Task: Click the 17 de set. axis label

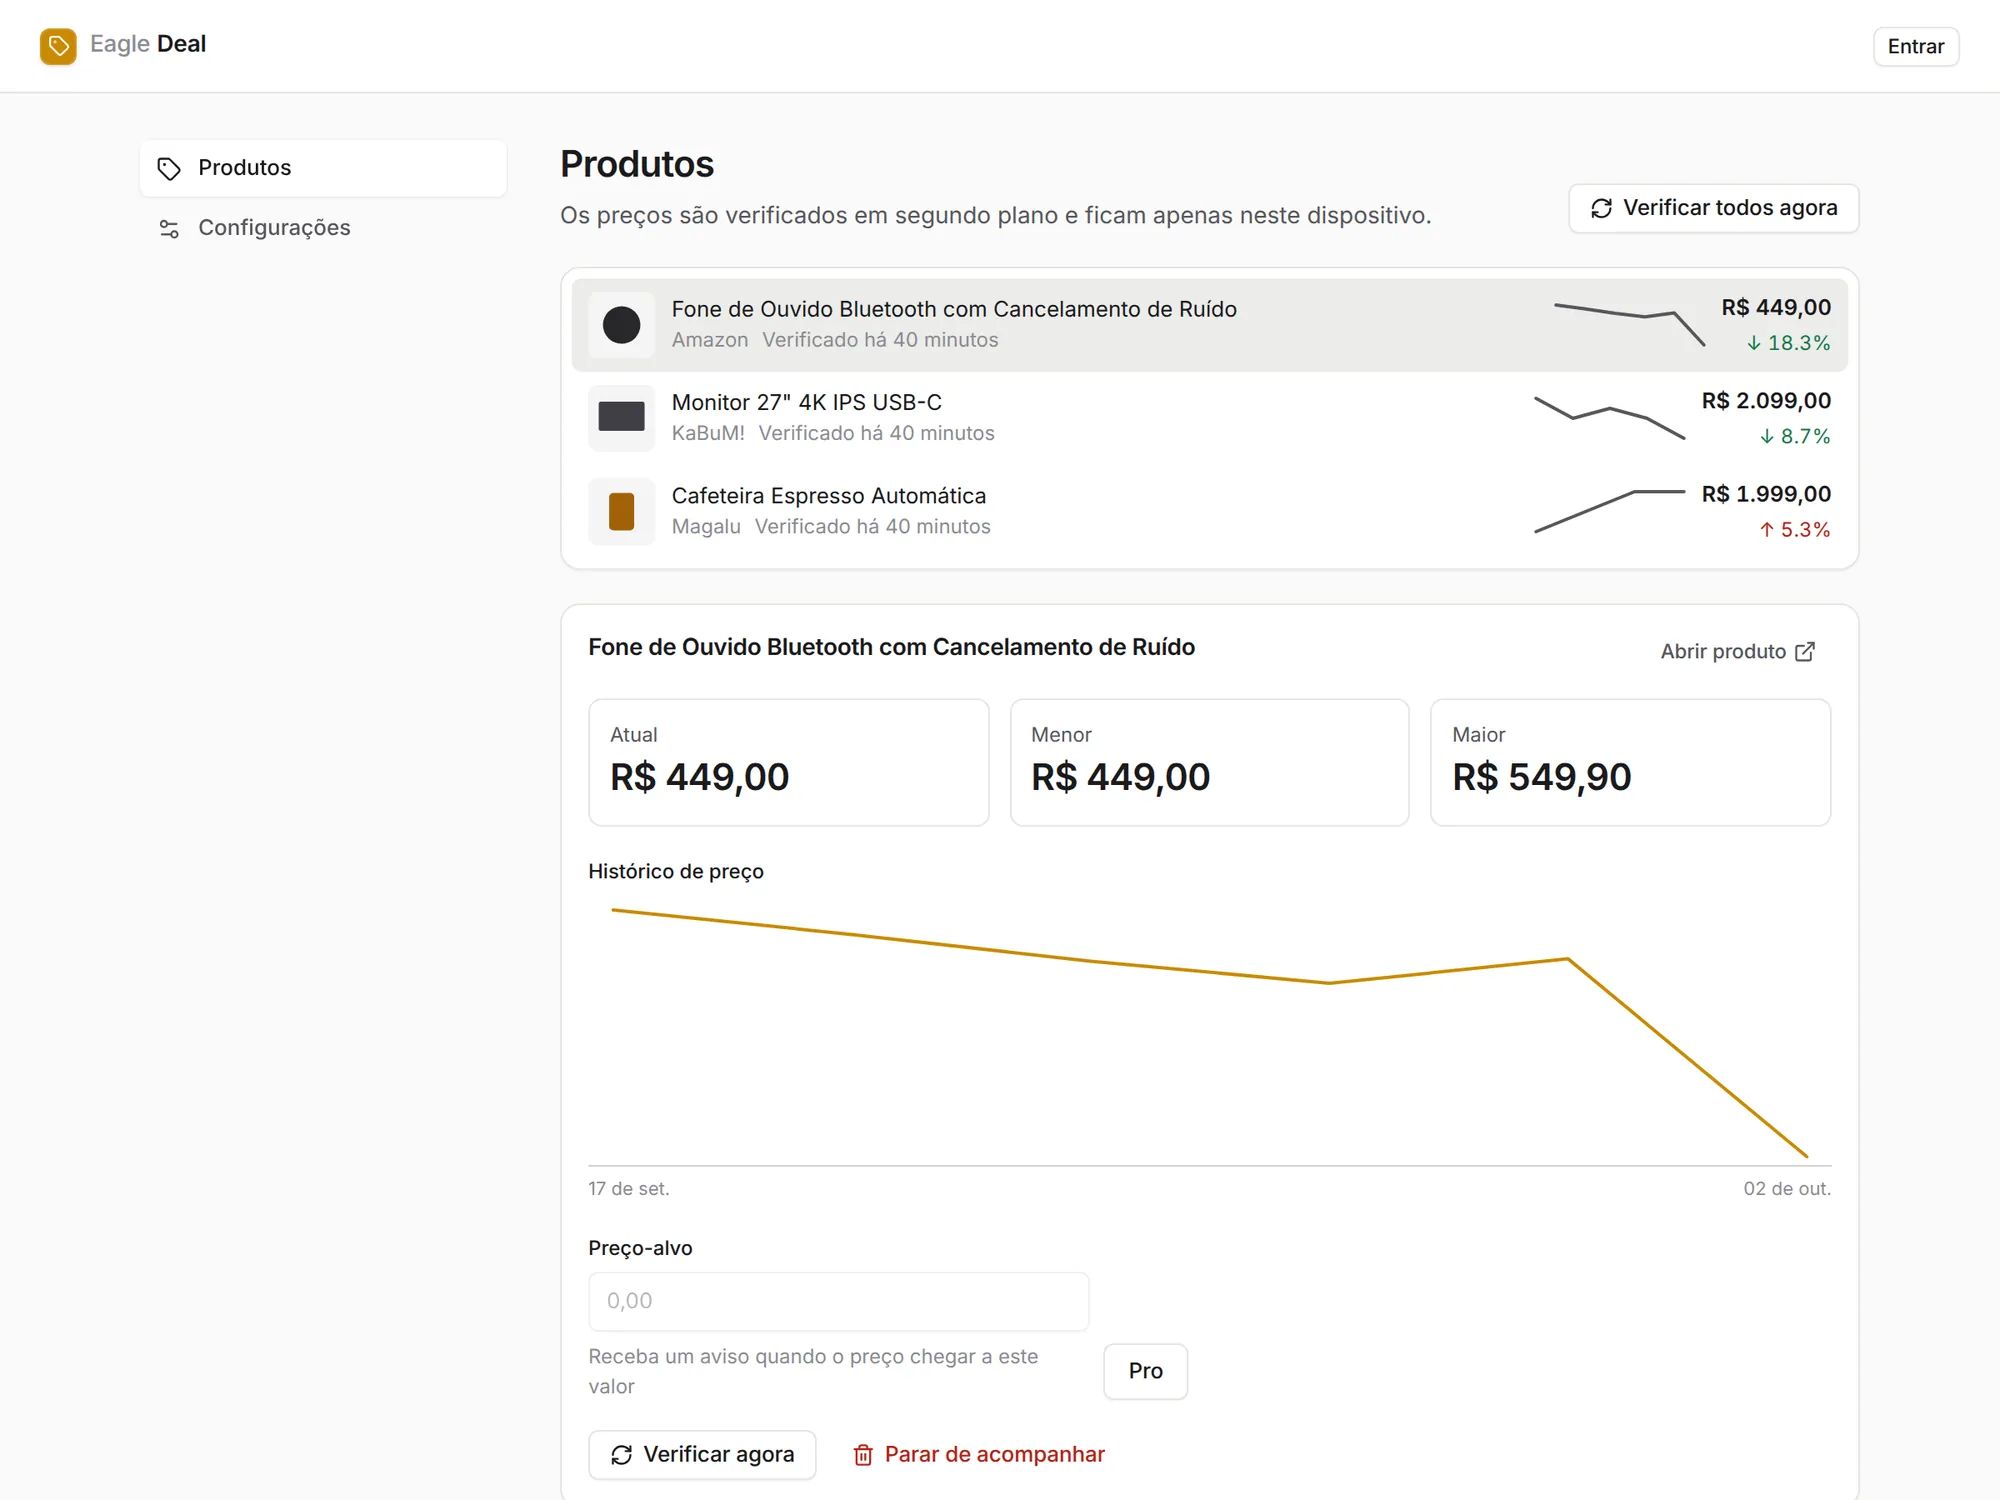Action: click(x=629, y=1189)
